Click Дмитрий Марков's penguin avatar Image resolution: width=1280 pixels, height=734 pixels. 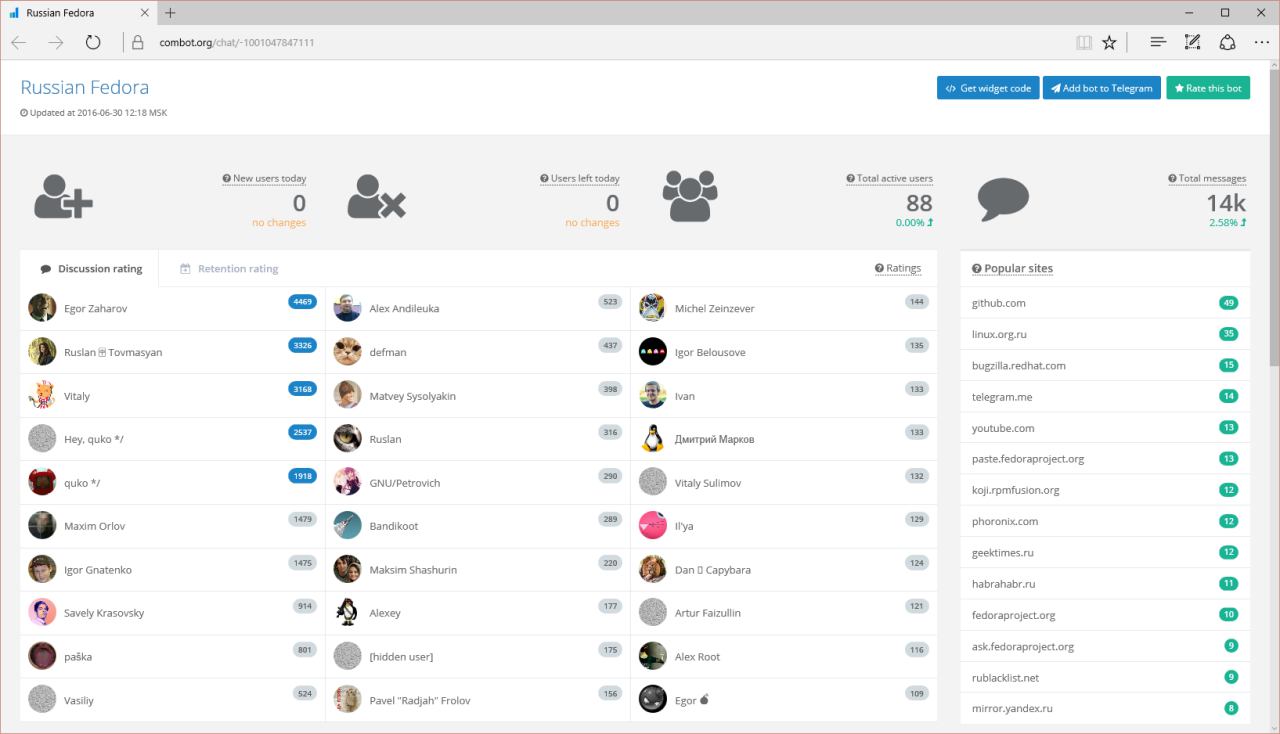point(653,439)
